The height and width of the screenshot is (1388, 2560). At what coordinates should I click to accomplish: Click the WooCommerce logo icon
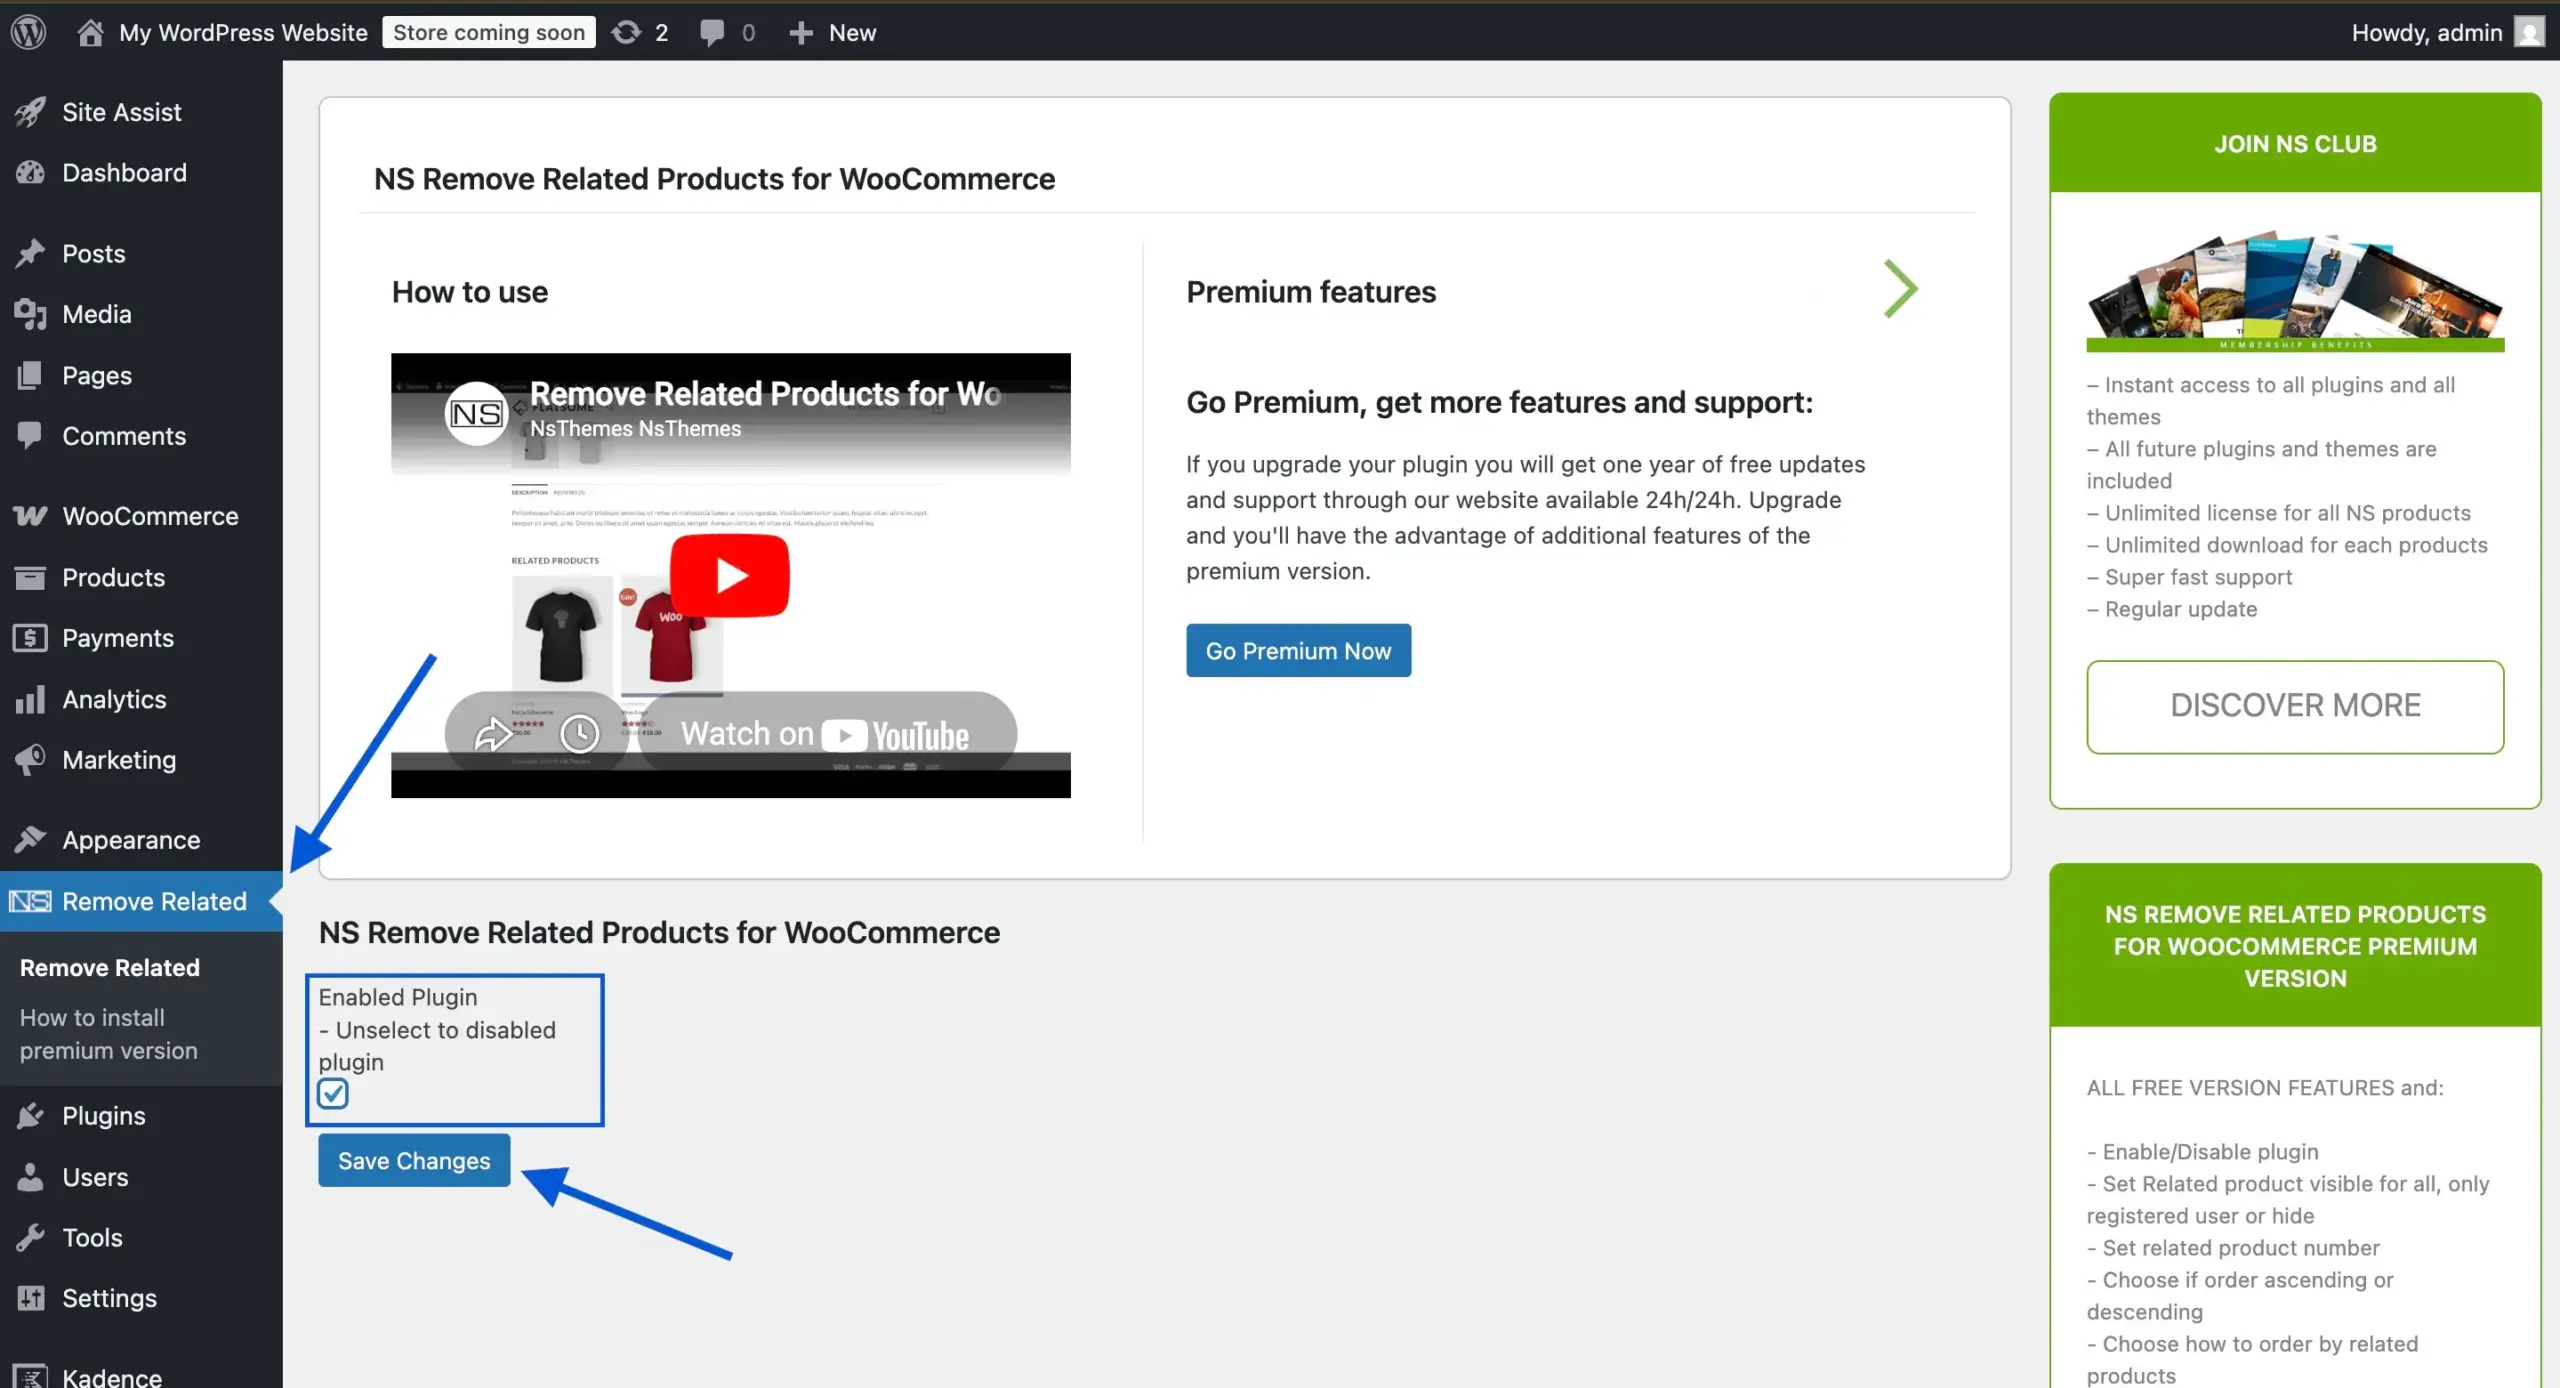click(30, 516)
